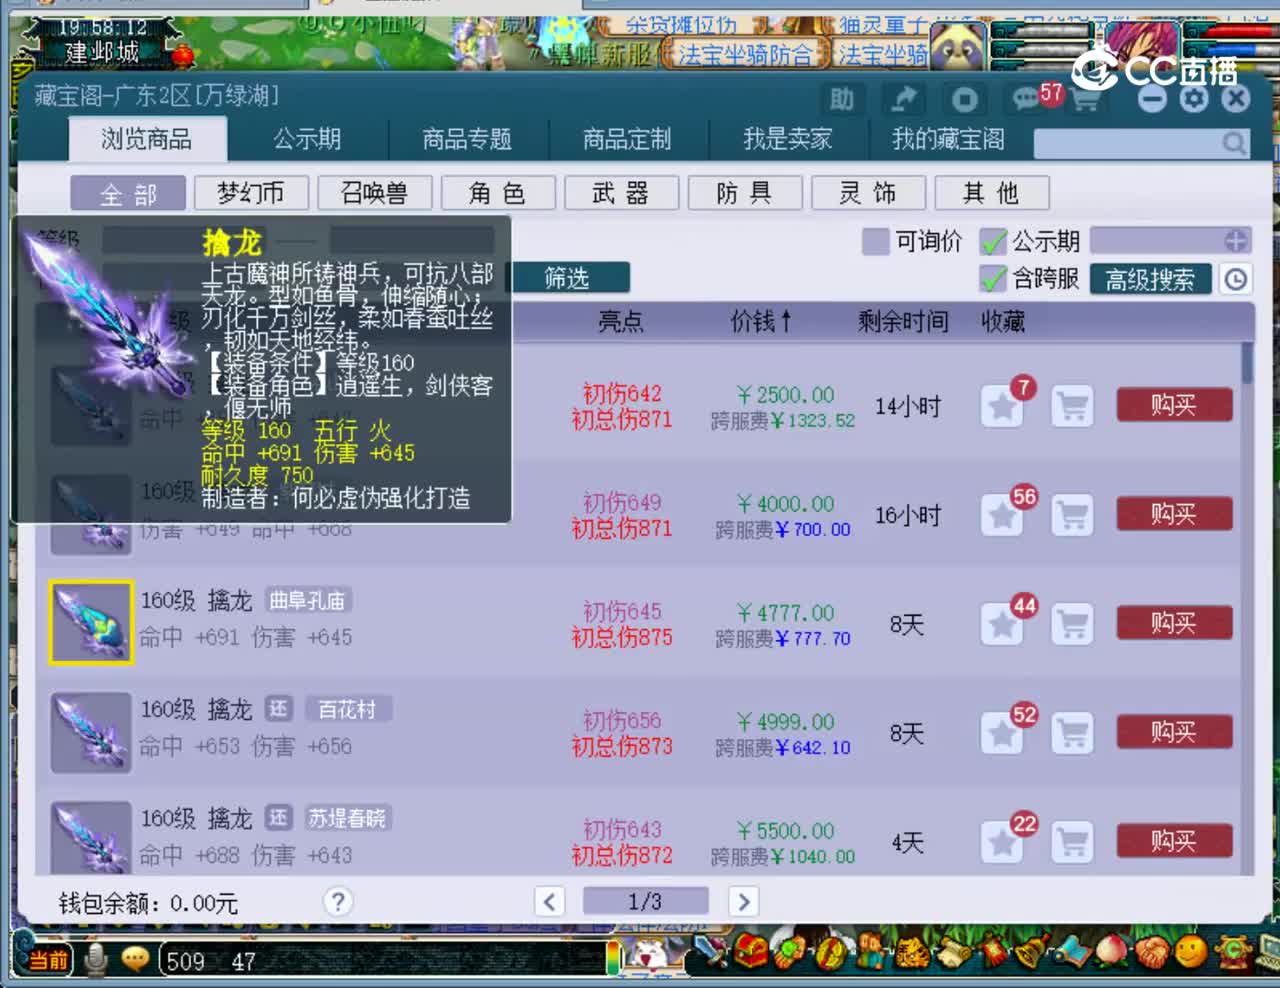Select the 防具 category filter

point(745,193)
